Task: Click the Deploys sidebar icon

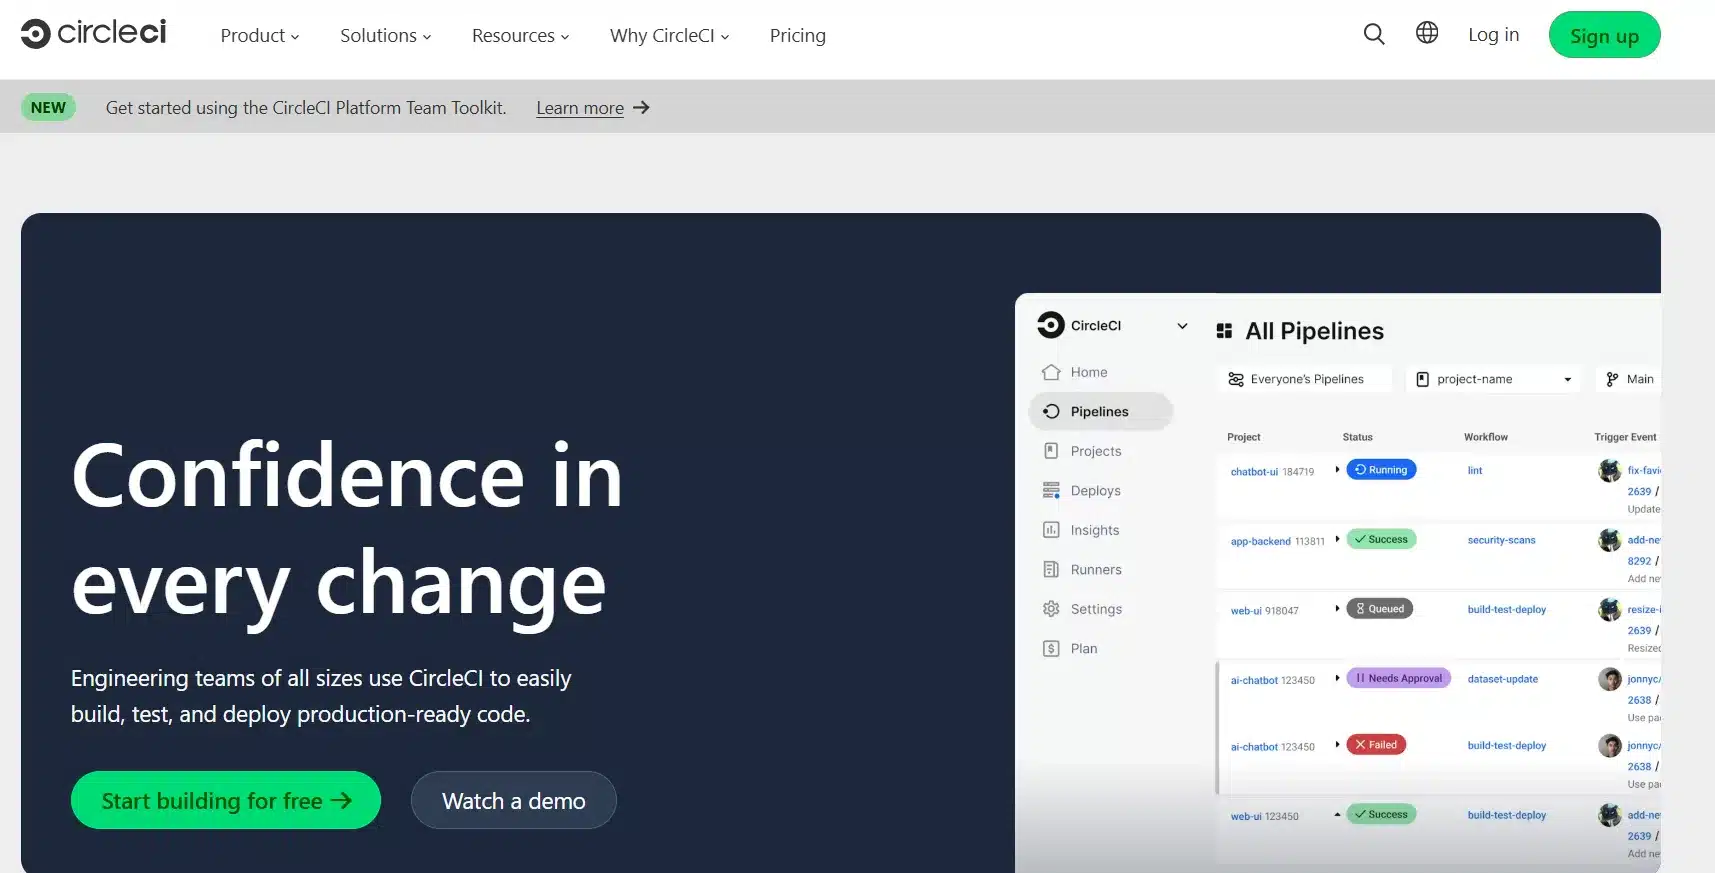Action: (x=1051, y=490)
